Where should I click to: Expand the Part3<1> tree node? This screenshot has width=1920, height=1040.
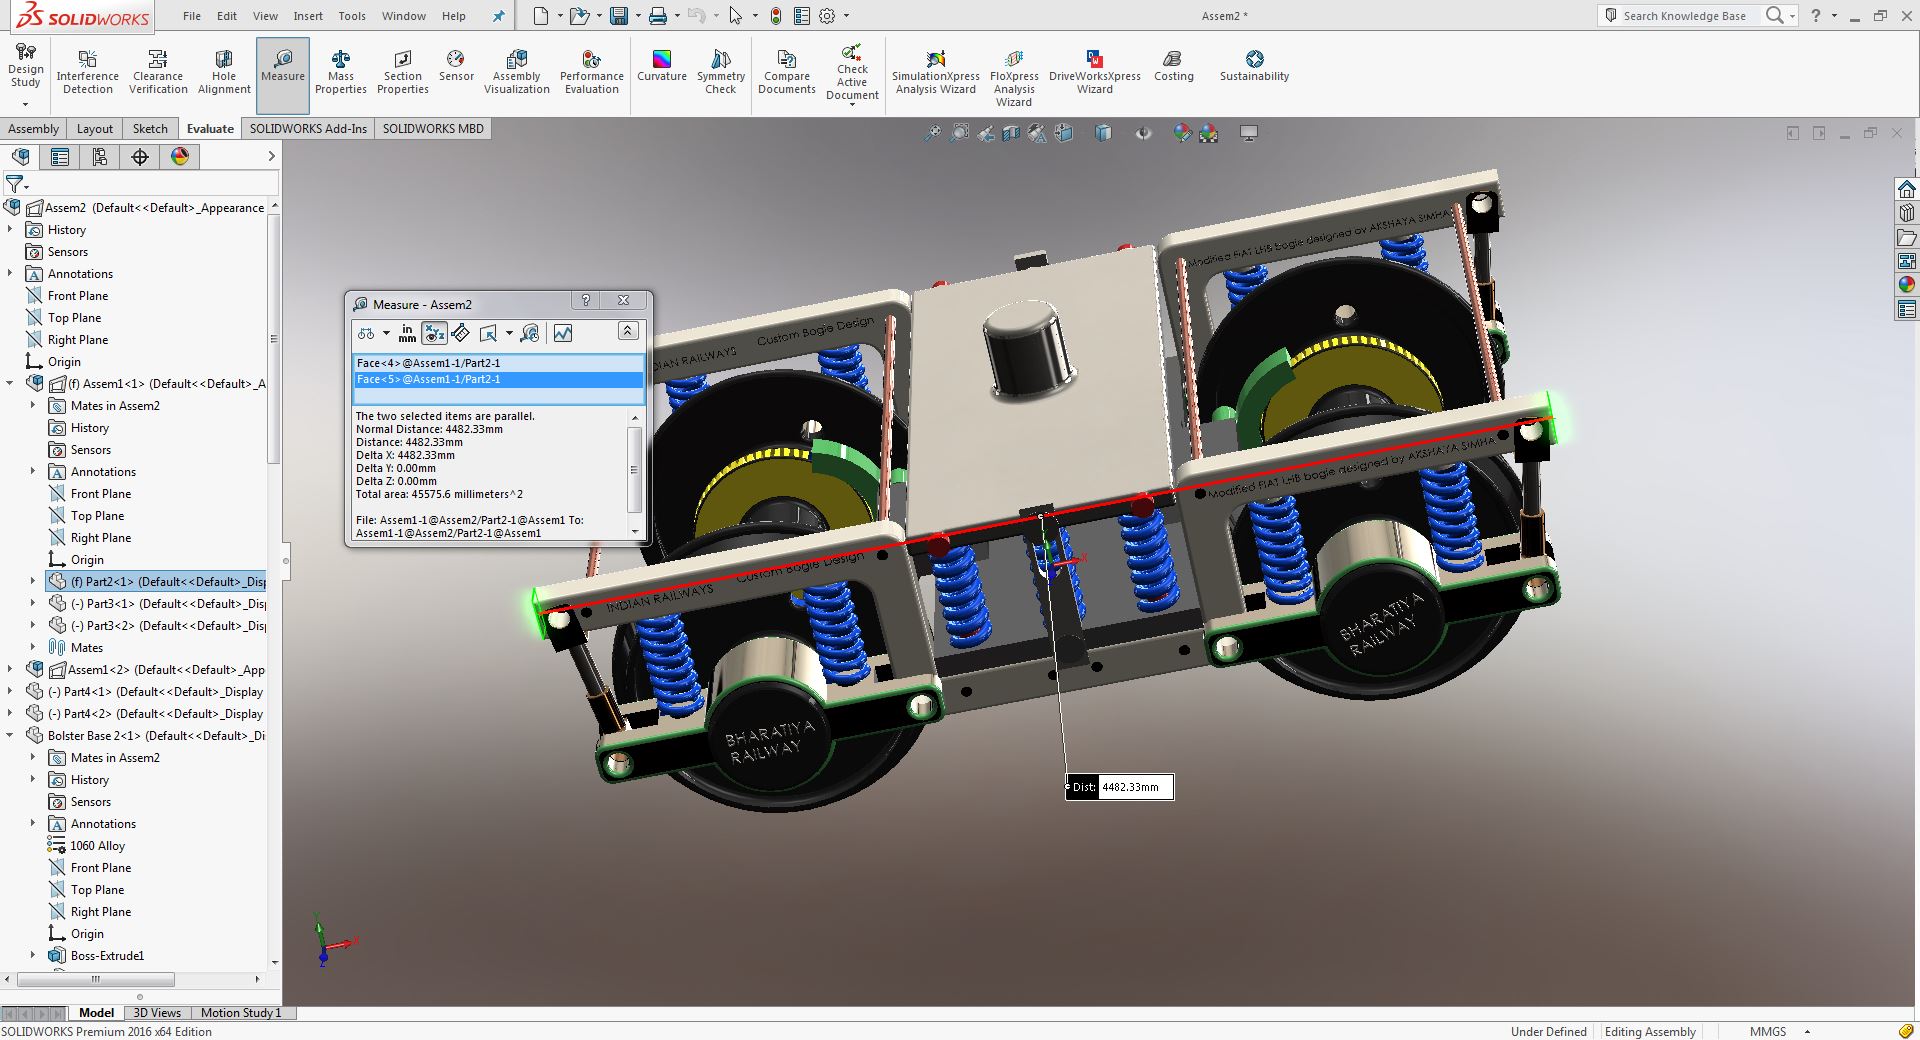tap(33, 603)
